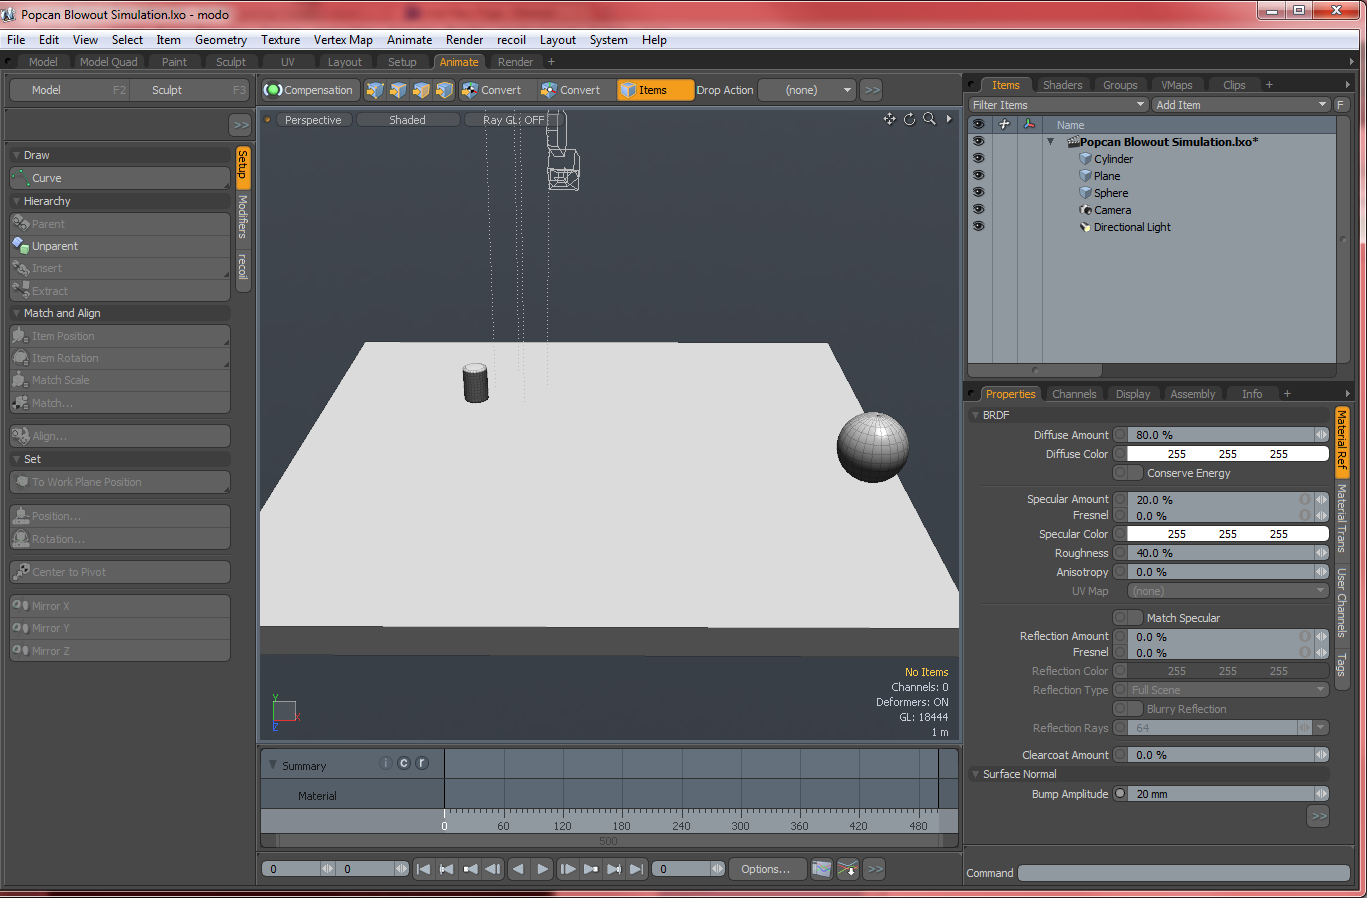Go to the last frame with the playback control
Screen dimensions: 1367x898
coord(637,868)
